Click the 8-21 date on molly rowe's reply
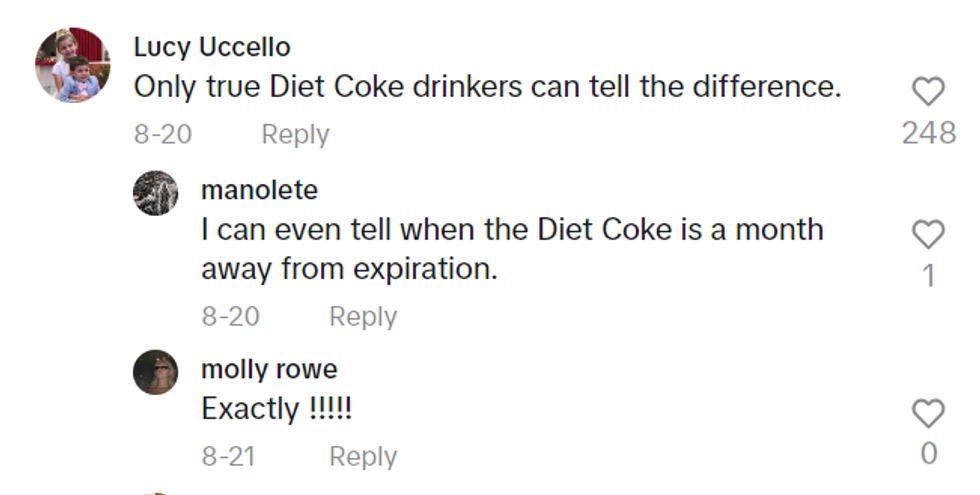Viewport: 980px width, 495px height. [229, 456]
